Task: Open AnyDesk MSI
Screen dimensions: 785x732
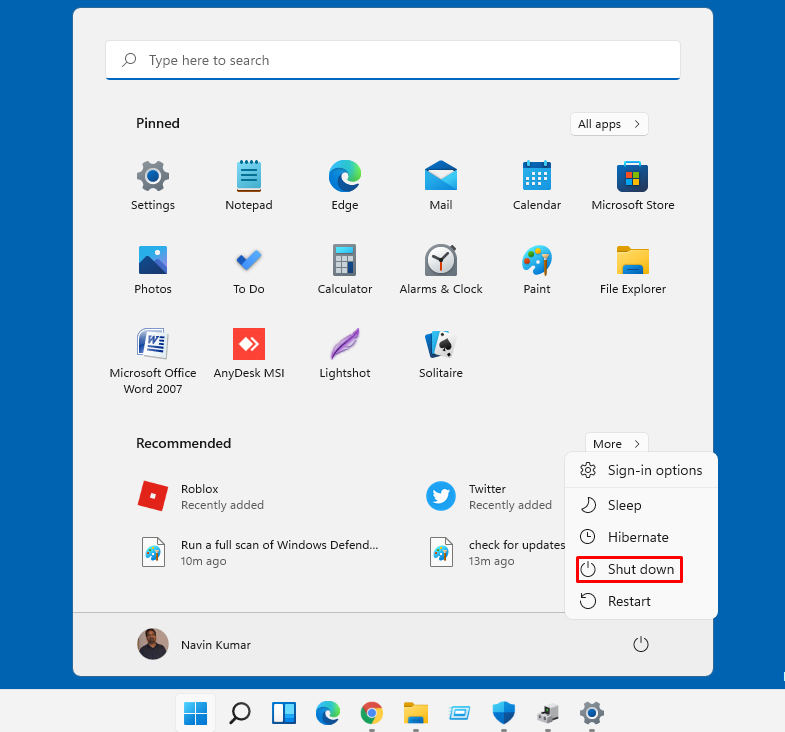Action: (x=249, y=353)
